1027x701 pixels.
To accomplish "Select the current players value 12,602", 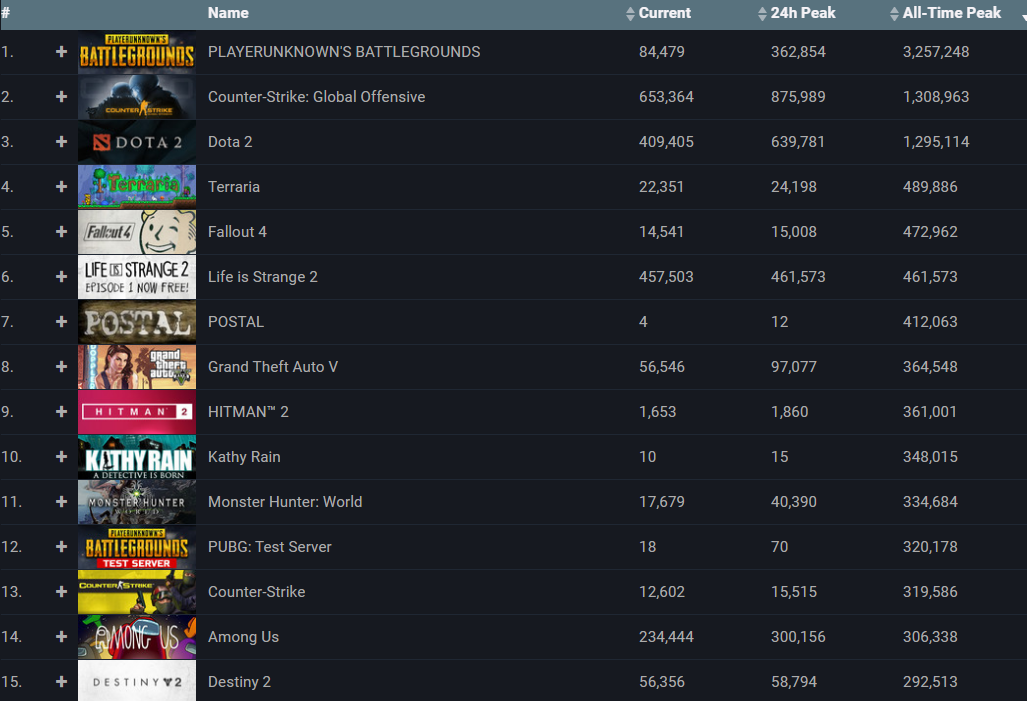I will click(662, 592).
